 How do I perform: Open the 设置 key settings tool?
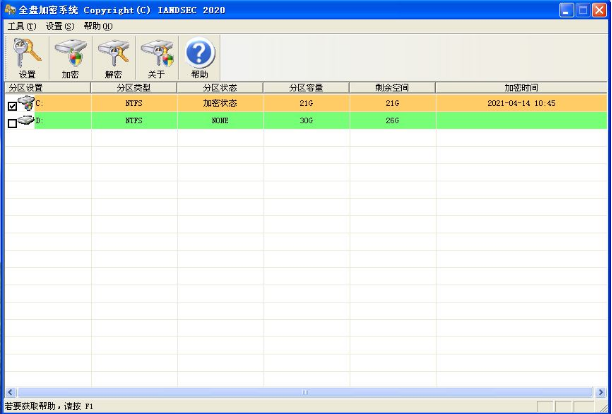coord(27,58)
